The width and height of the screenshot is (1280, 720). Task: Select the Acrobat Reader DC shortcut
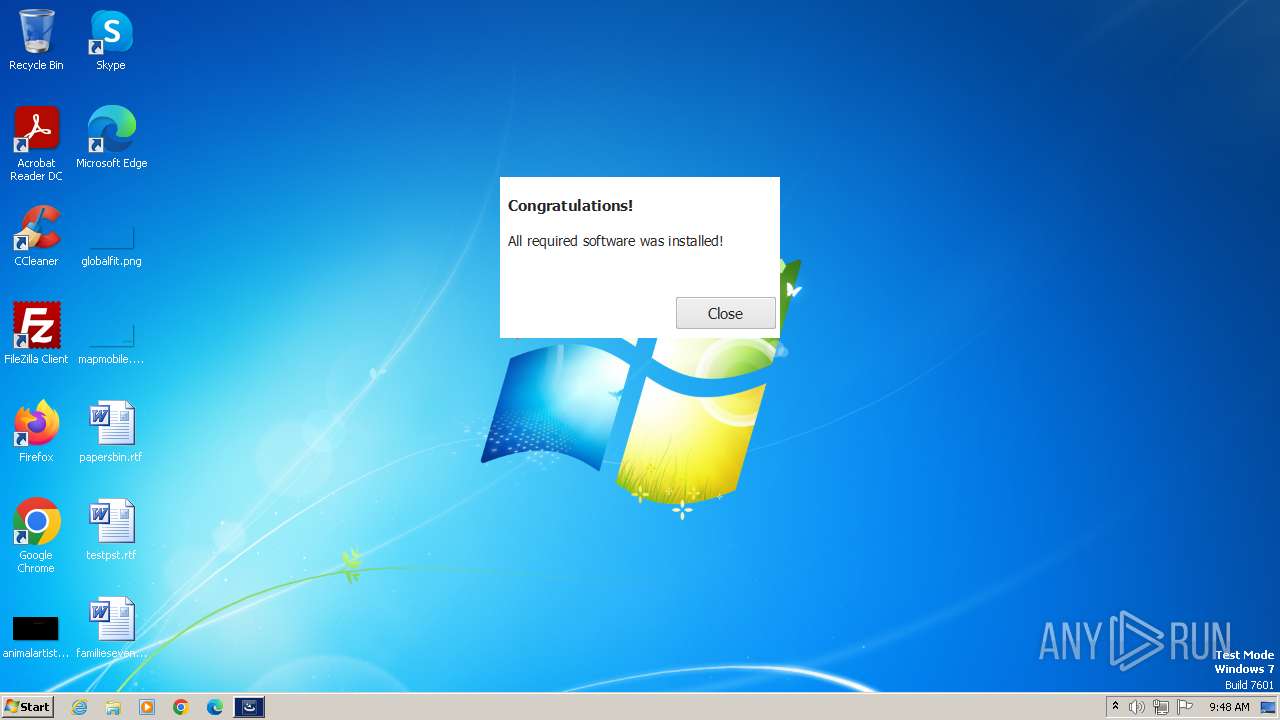[36, 144]
